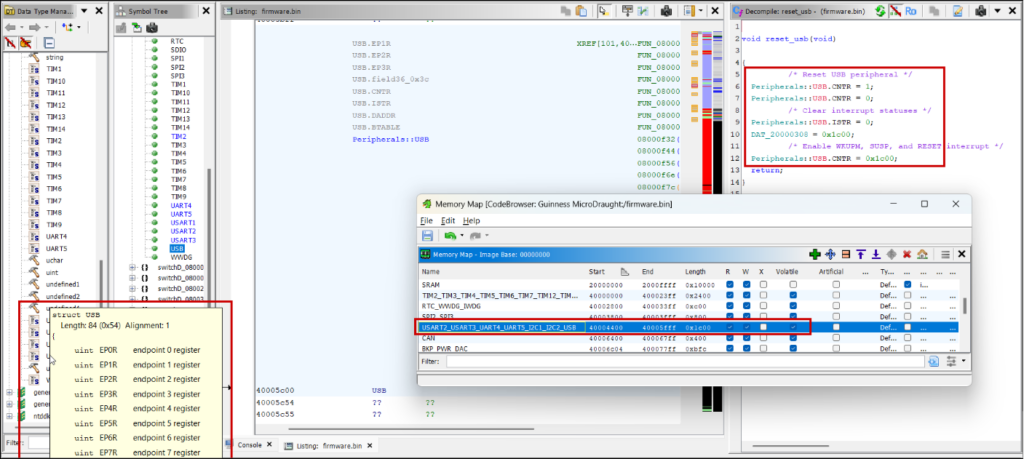Select USART1 in Symbol Tree
The height and width of the screenshot is (459, 1024).
[x=182, y=223]
